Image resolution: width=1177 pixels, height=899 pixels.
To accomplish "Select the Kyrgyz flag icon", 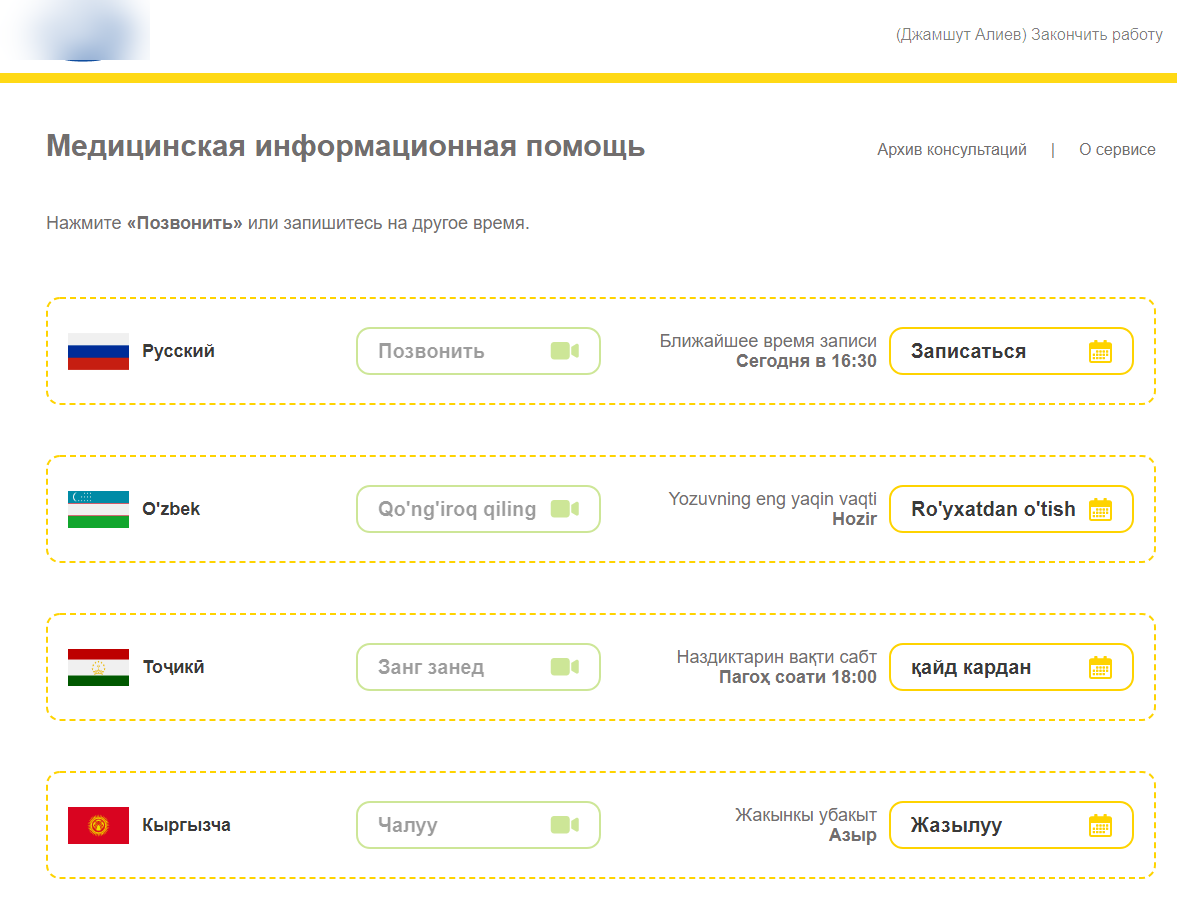I will (x=97, y=825).
